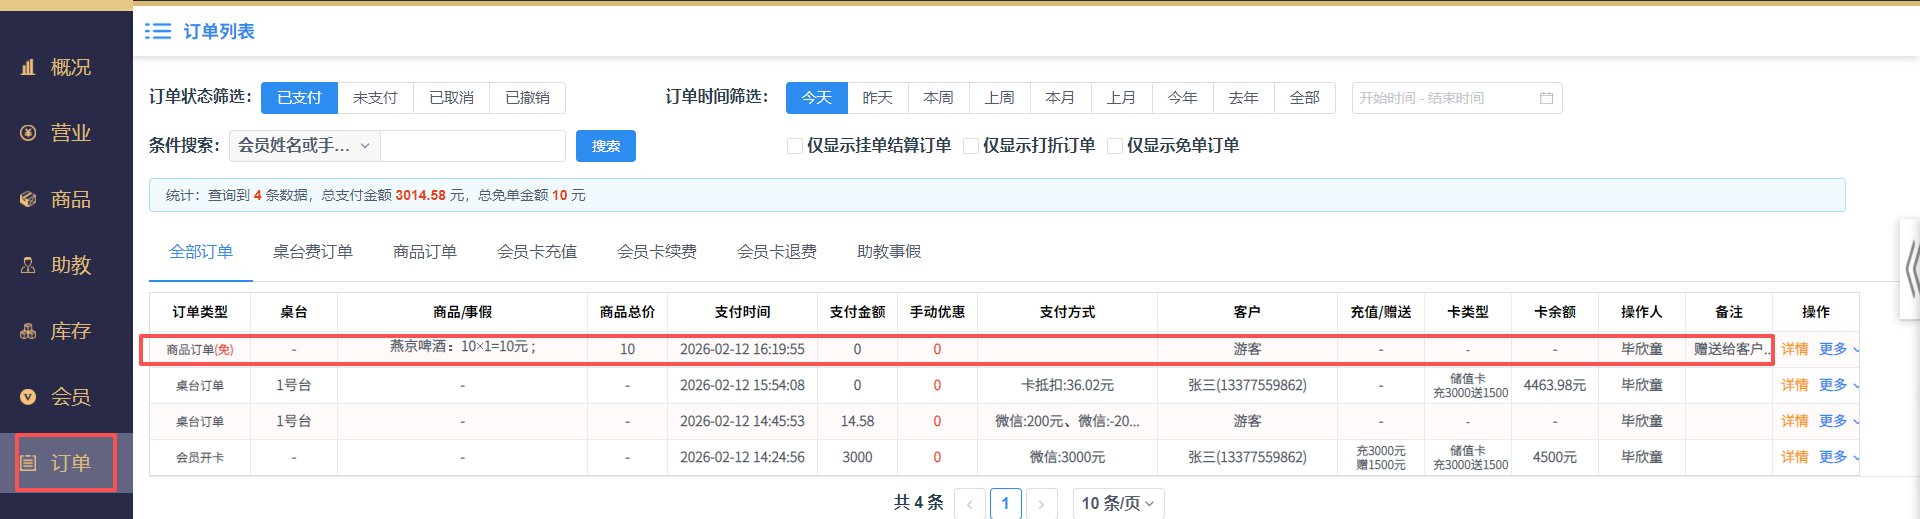Expand 更多 menu for the 会员开卡 order
This screenshot has height=519, width=1920.
point(1838,457)
